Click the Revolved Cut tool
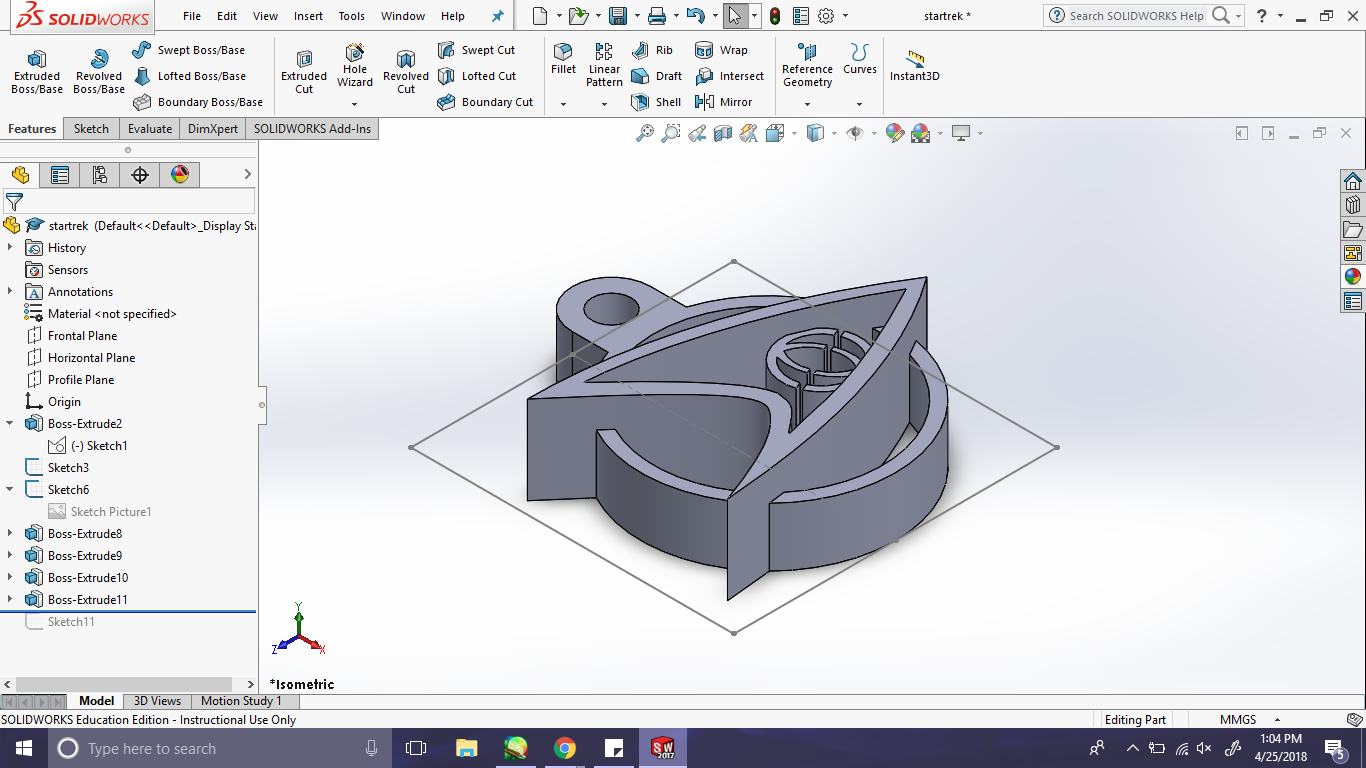 [x=405, y=72]
